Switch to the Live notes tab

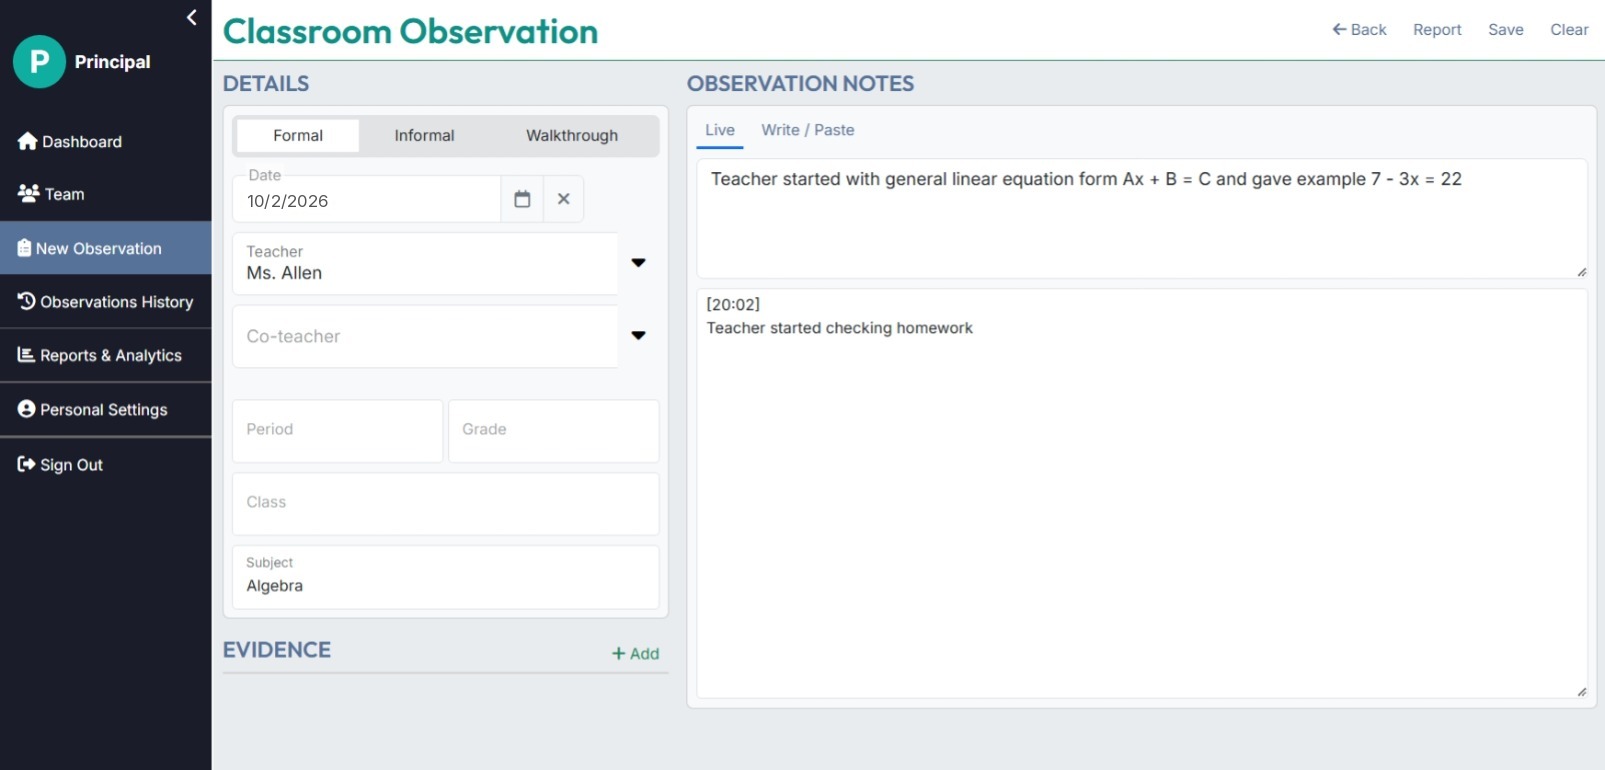720,131
